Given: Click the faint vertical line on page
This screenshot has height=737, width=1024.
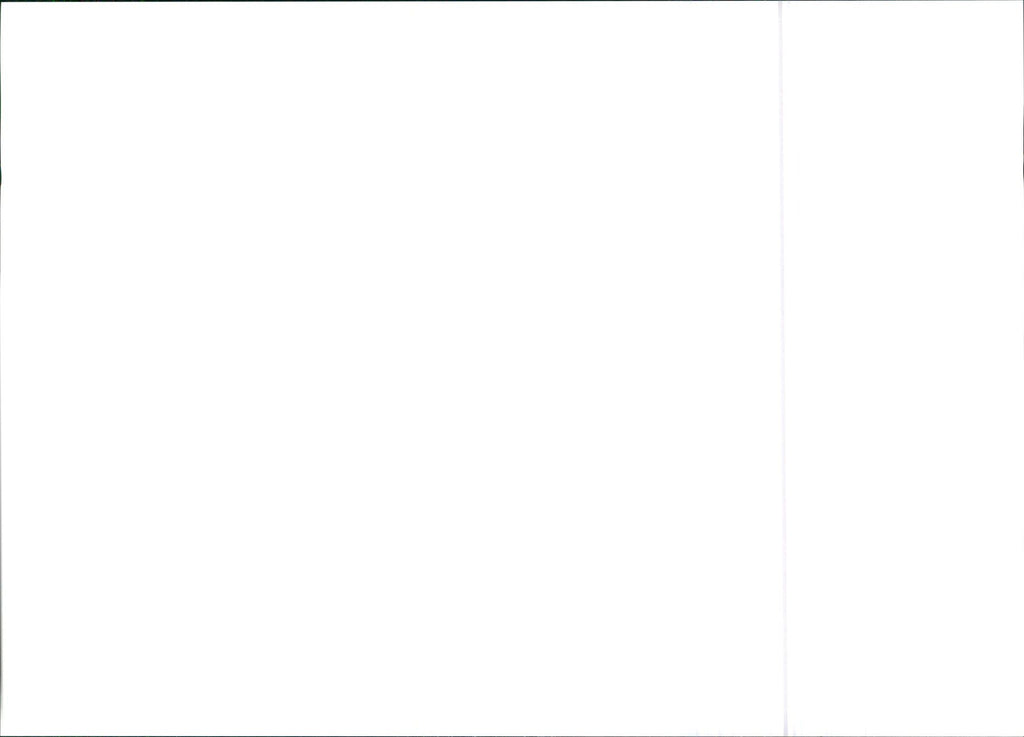Looking at the screenshot, I should point(782,368).
